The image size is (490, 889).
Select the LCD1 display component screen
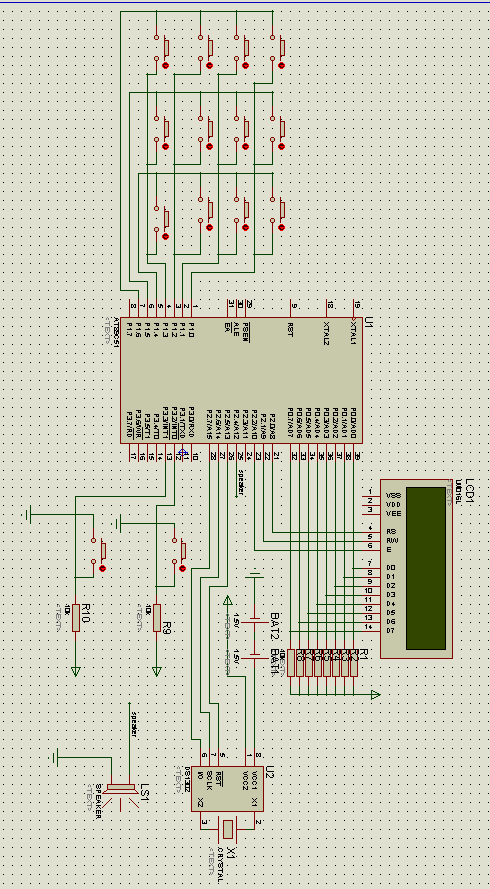tap(426, 568)
